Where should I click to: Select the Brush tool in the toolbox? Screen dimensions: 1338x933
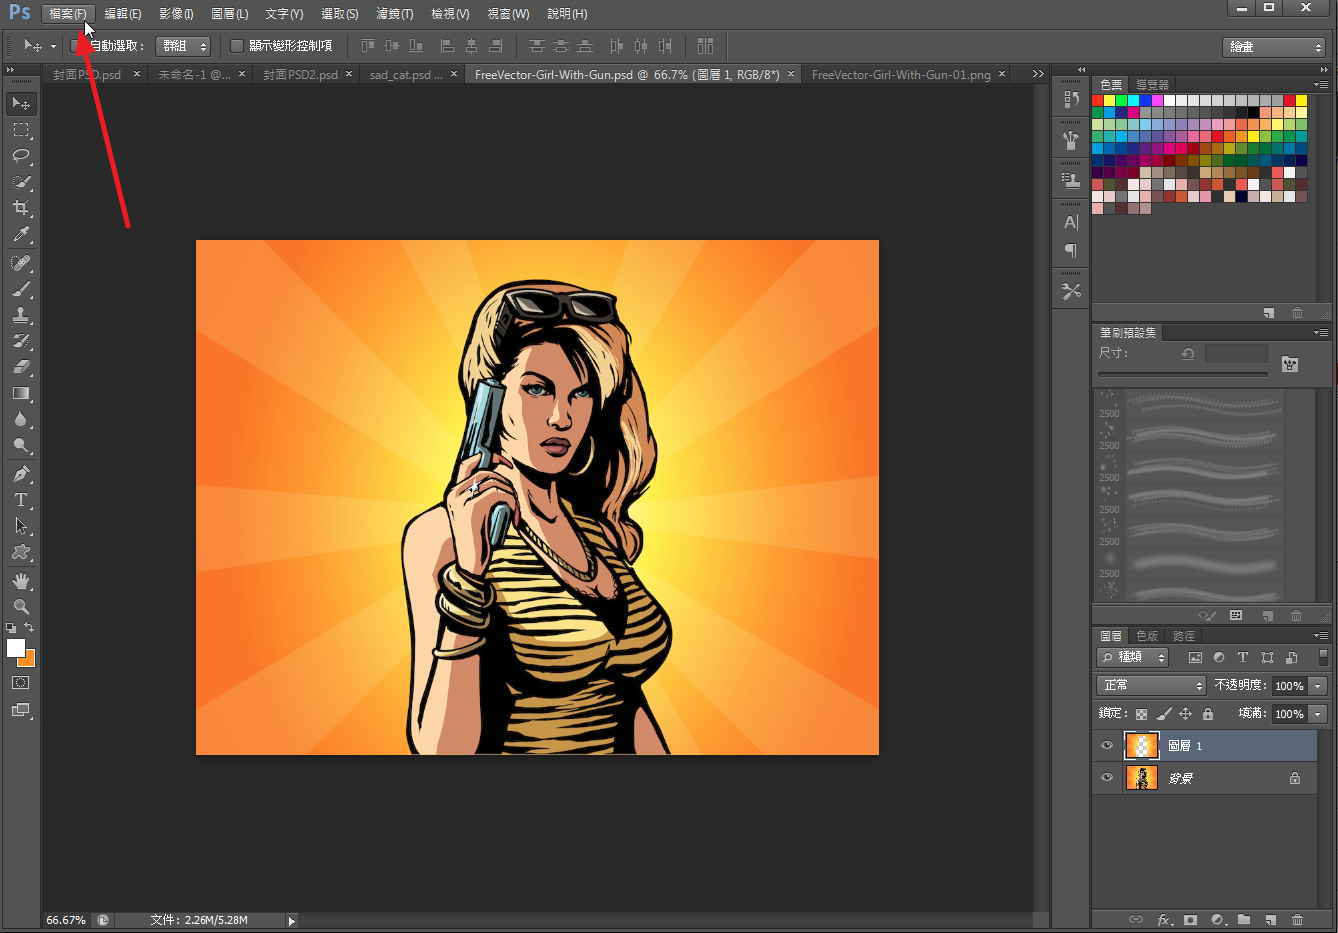pyautogui.click(x=21, y=289)
